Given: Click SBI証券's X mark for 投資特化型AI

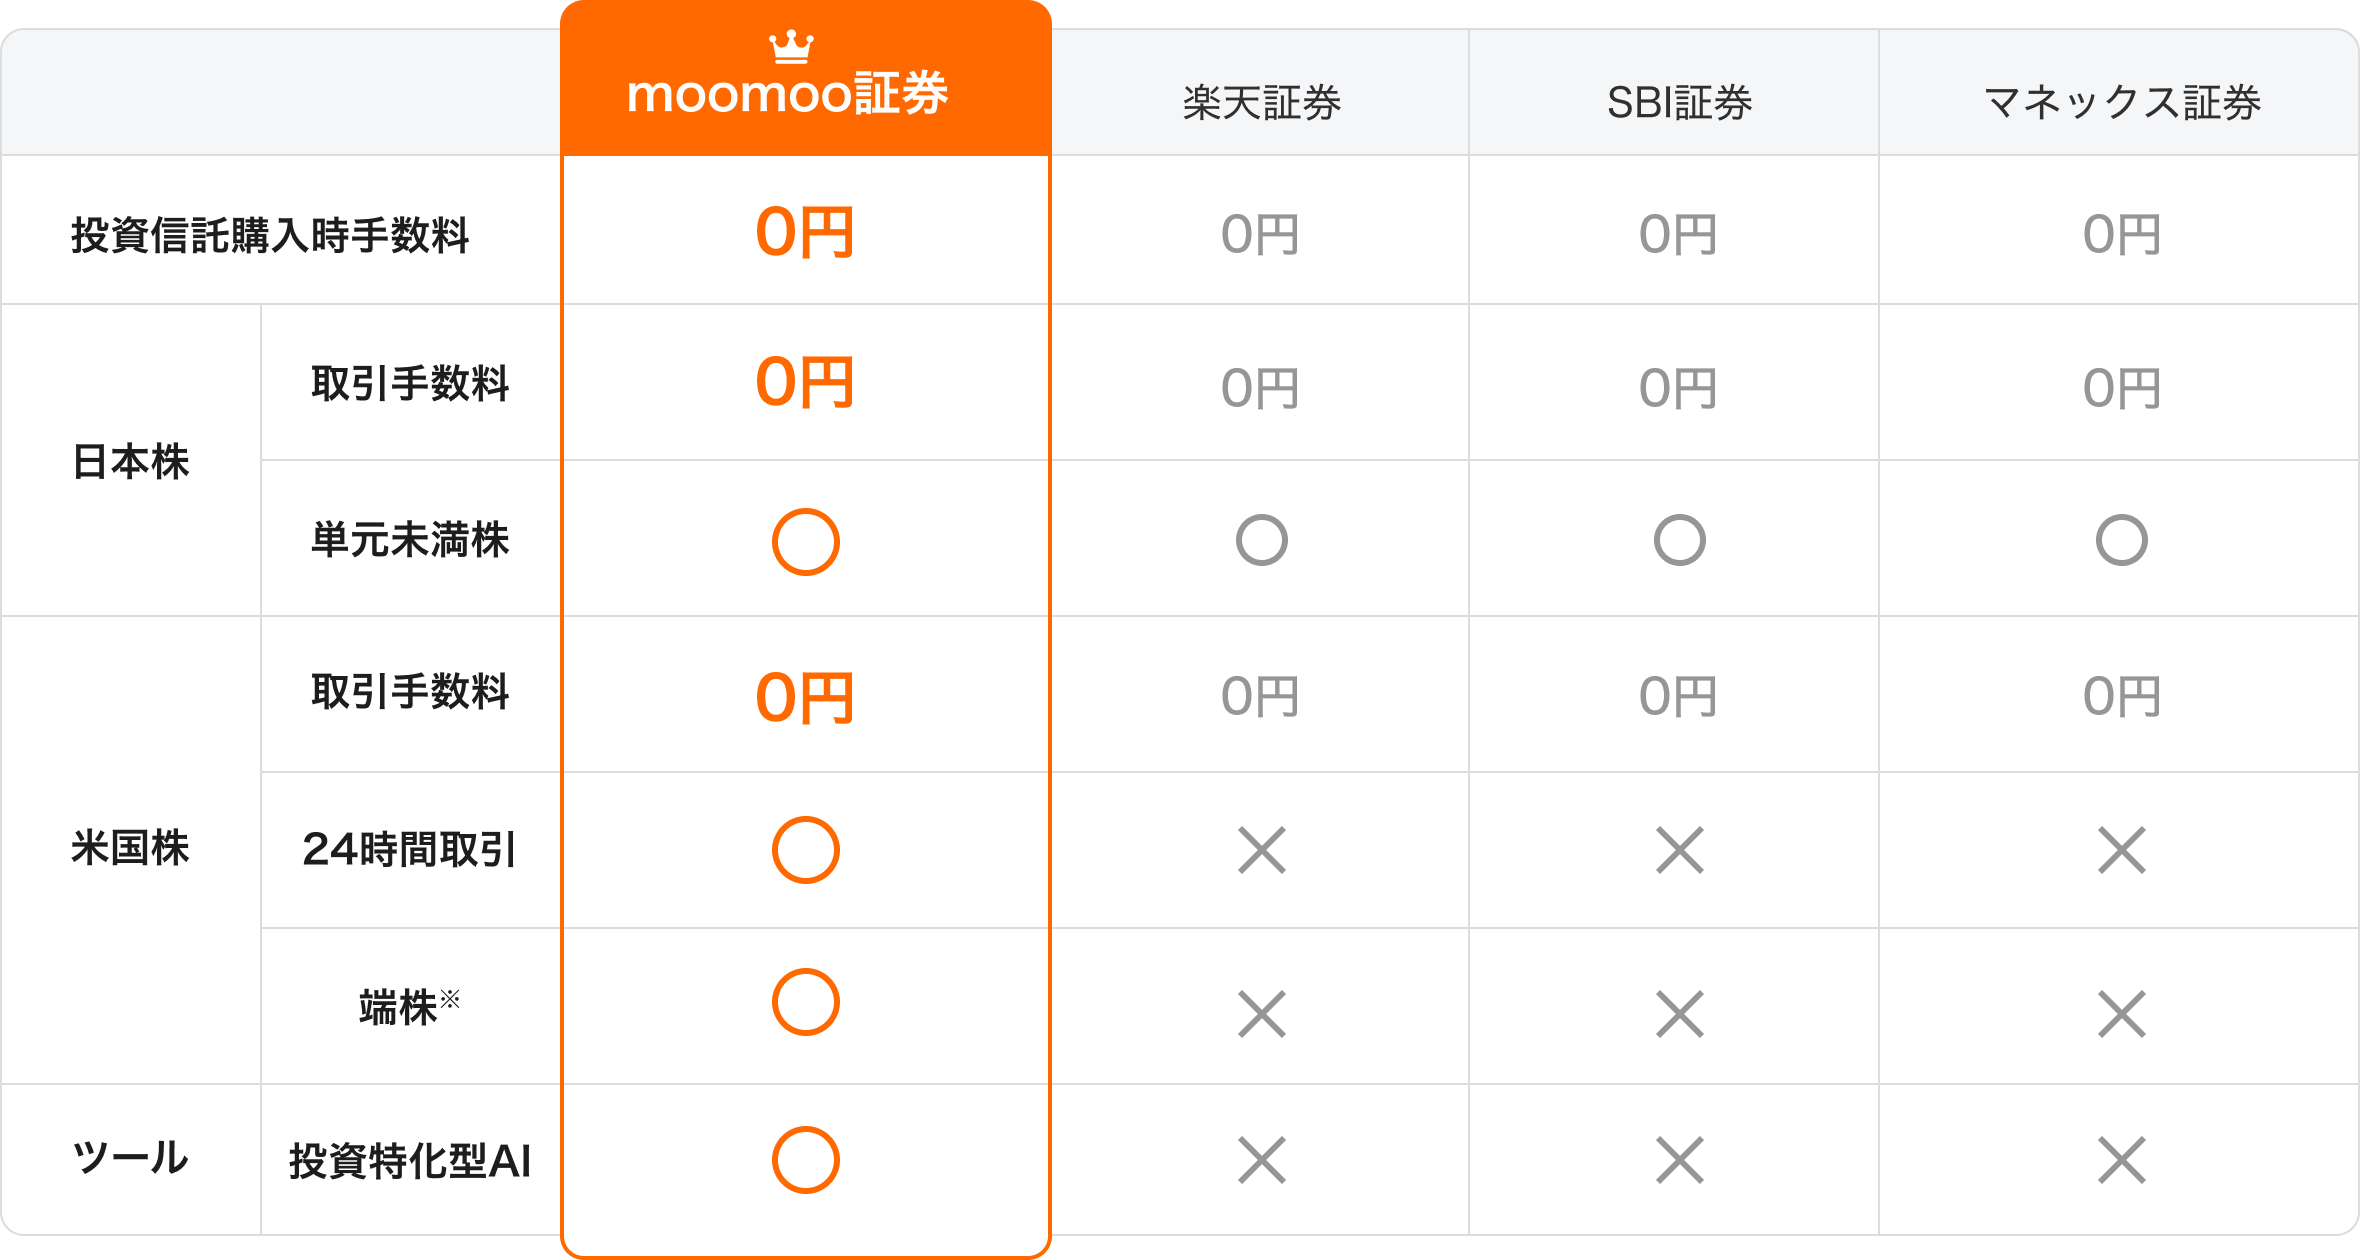Looking at the screenshot, I should click(1679, 1160).
